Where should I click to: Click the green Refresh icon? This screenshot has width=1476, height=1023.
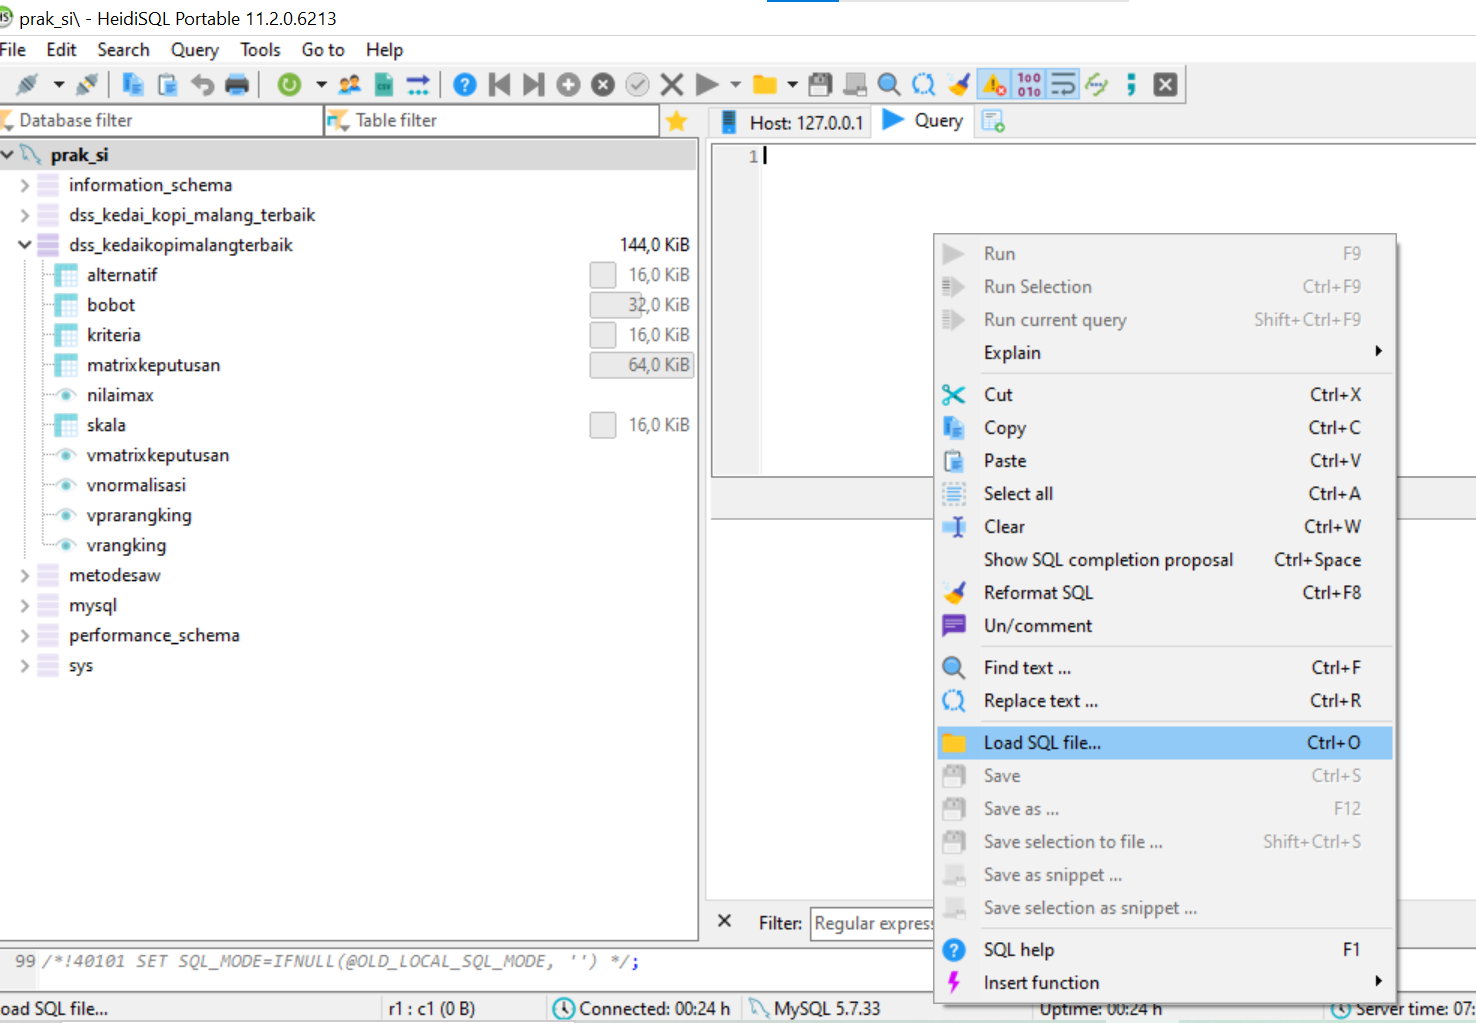coord(289,85)
